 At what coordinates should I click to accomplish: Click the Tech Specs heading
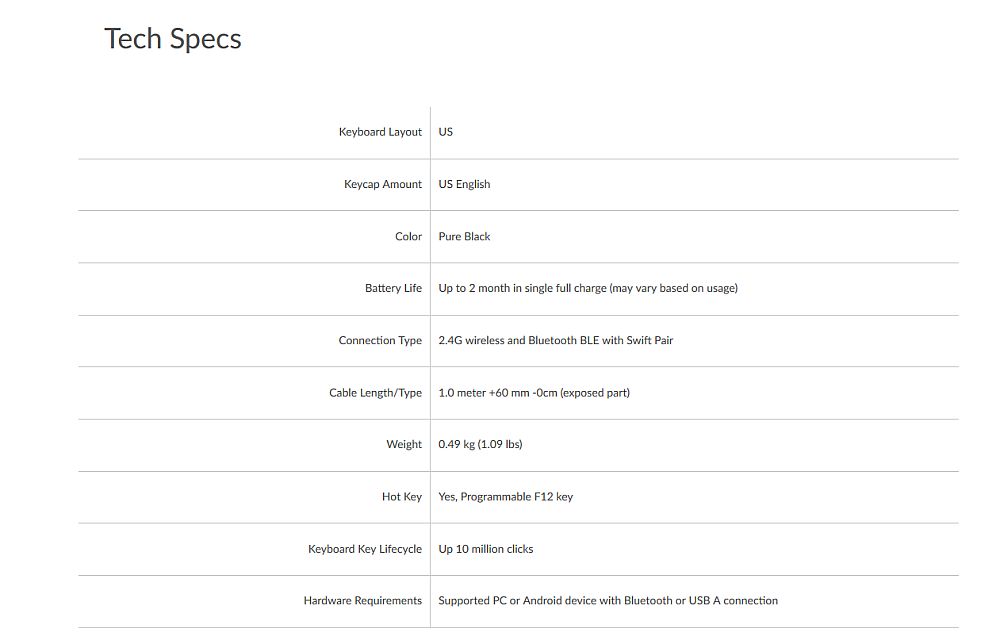coord(173,39)
